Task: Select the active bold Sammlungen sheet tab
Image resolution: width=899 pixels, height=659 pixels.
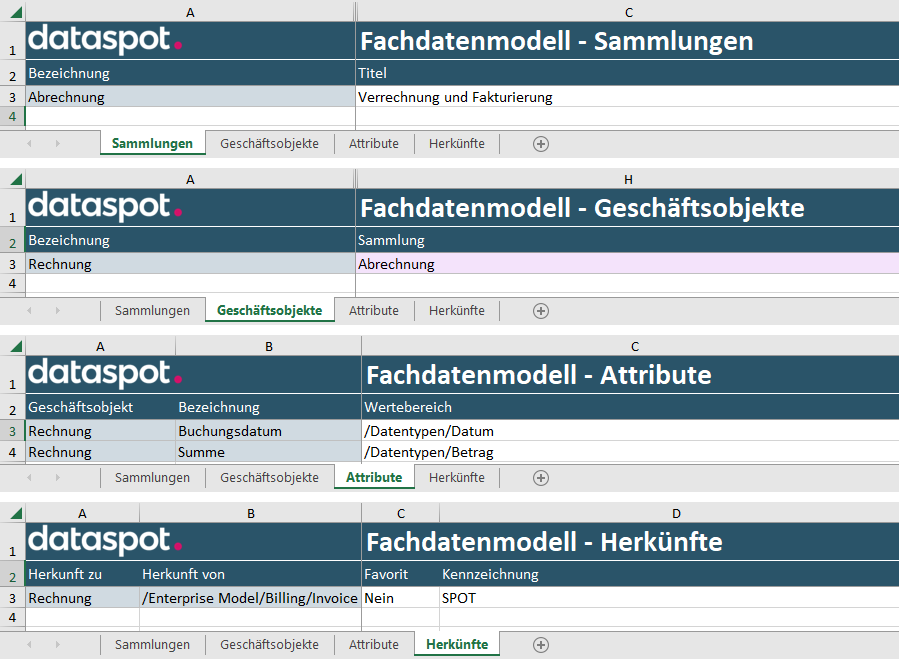Action: point(152,144)
